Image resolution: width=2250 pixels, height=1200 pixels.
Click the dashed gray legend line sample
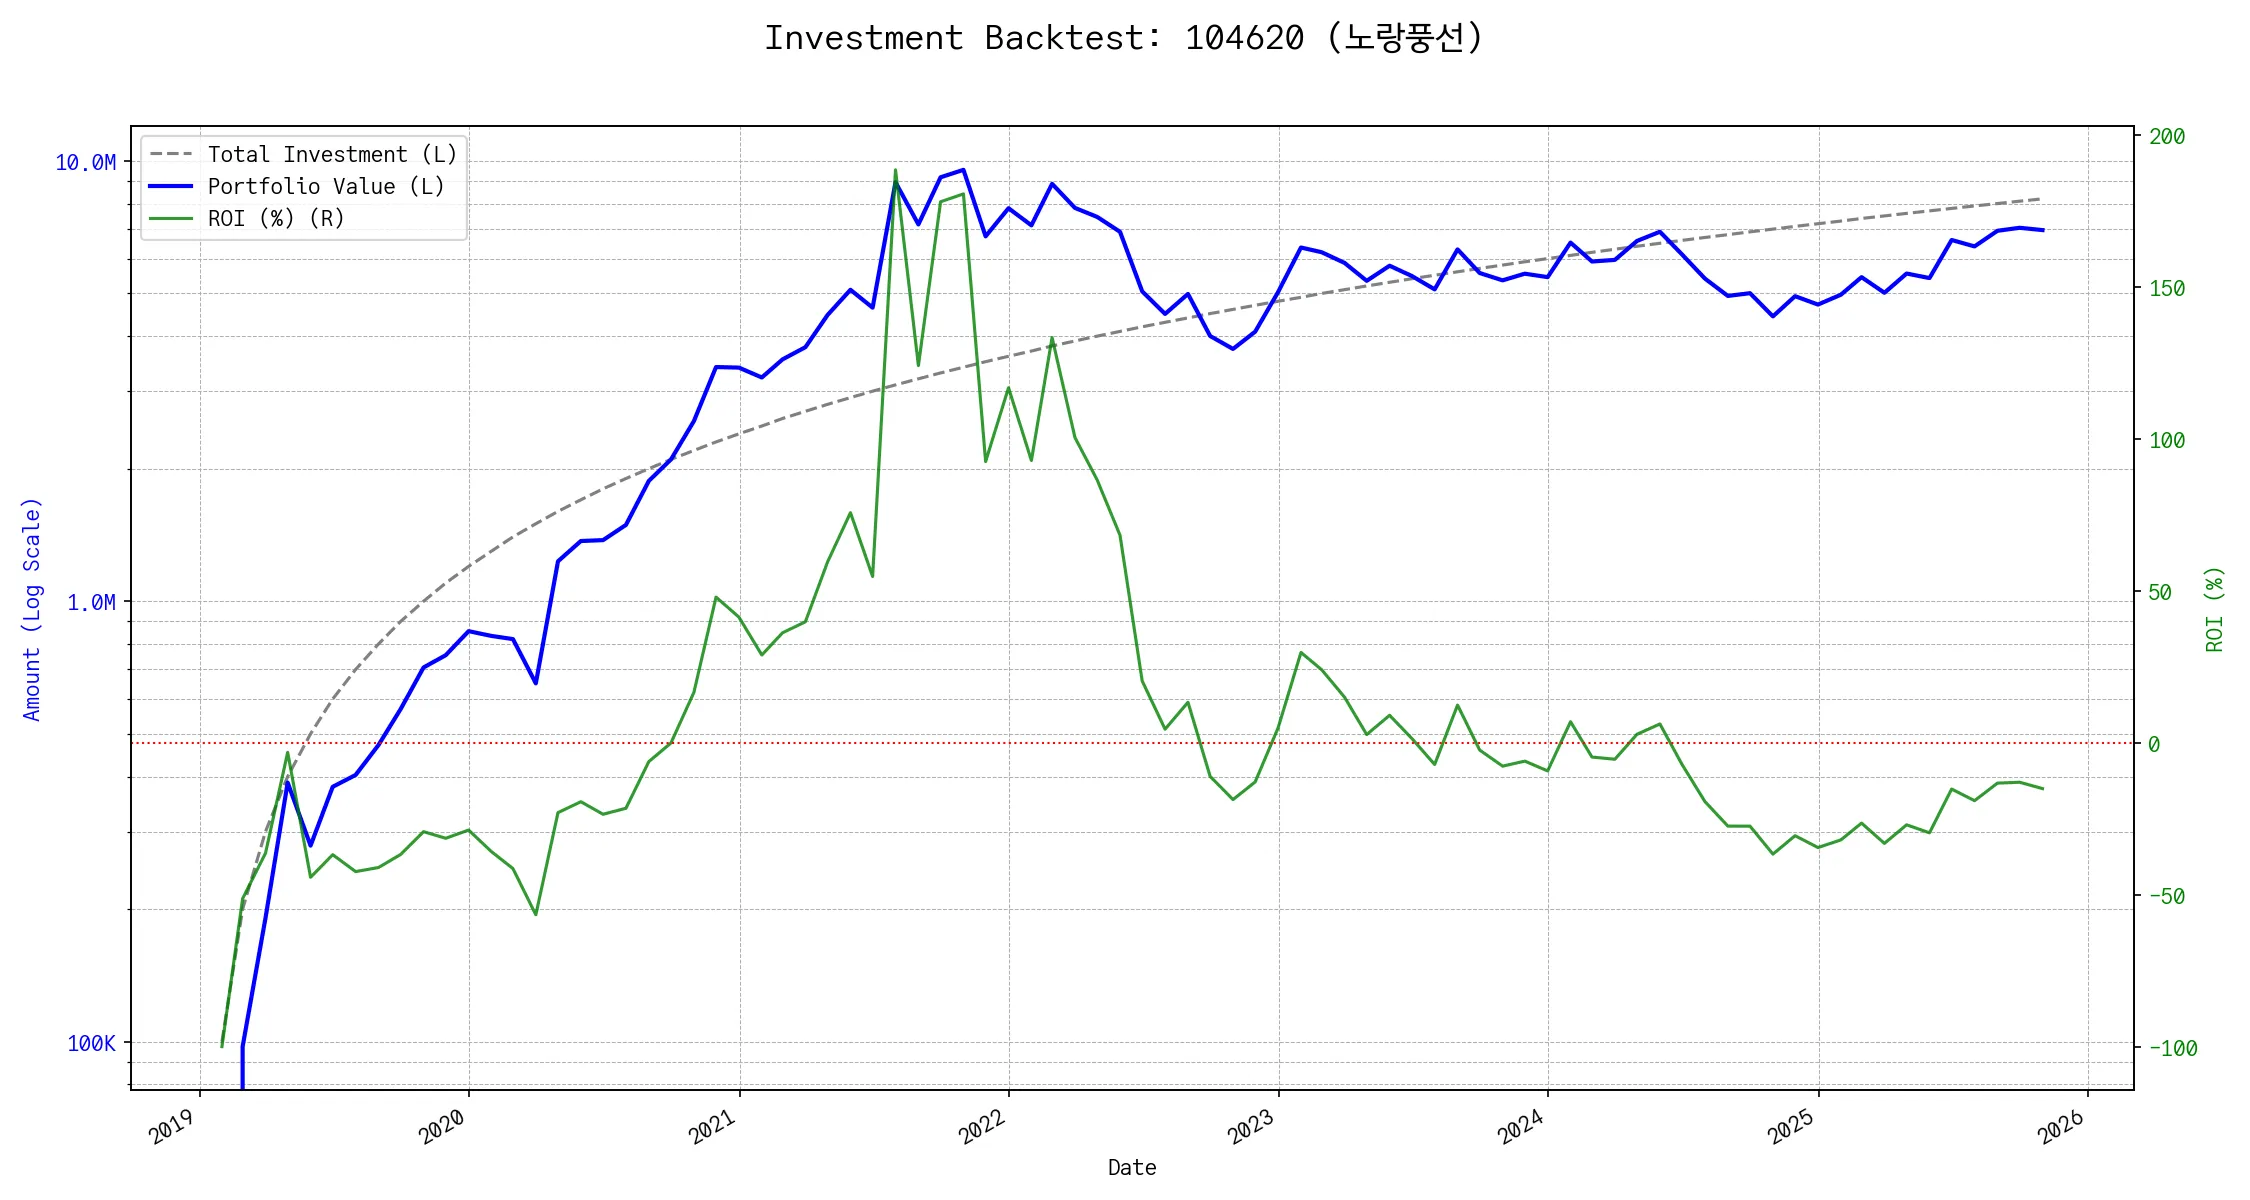tap(171, 154)
